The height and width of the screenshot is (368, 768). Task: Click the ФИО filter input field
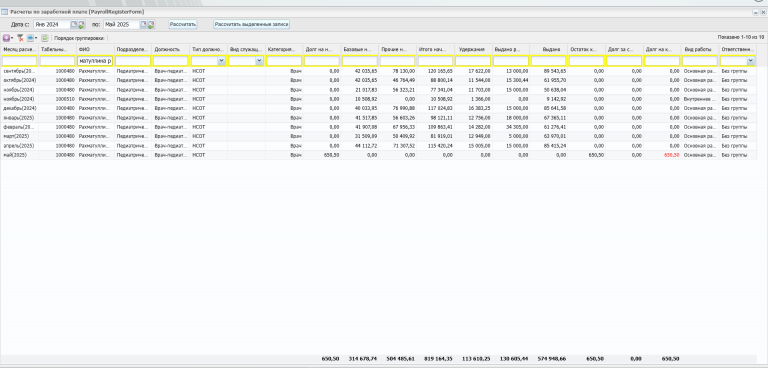click(96, 61)
